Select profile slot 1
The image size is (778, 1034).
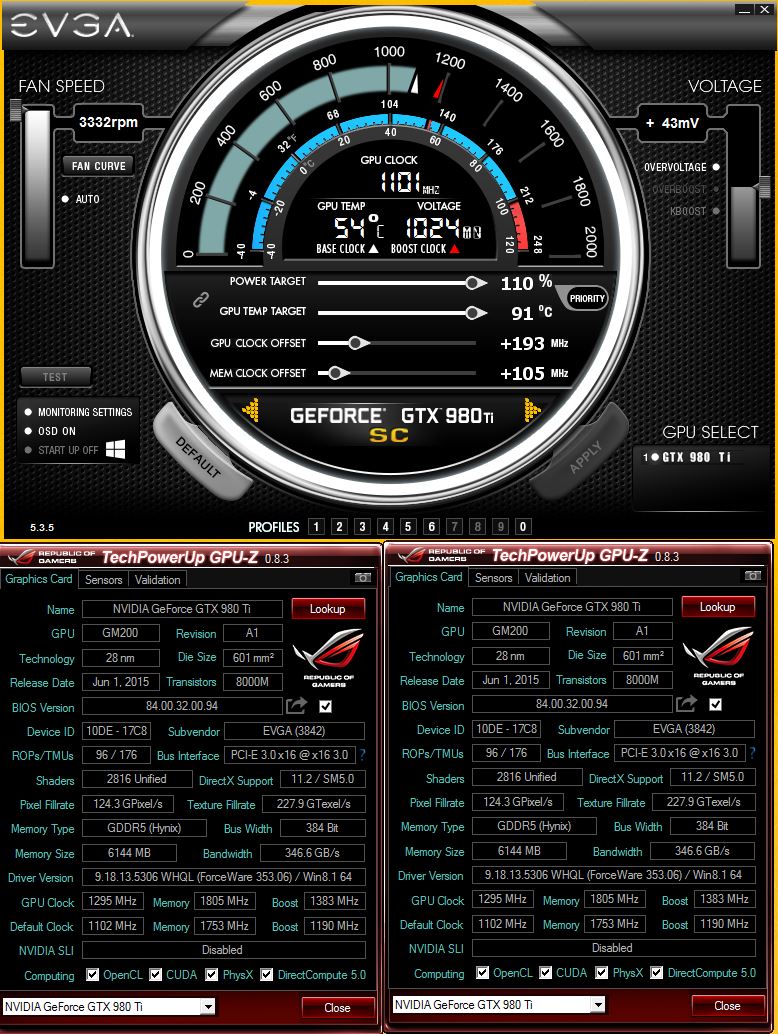tap(316, 526)
